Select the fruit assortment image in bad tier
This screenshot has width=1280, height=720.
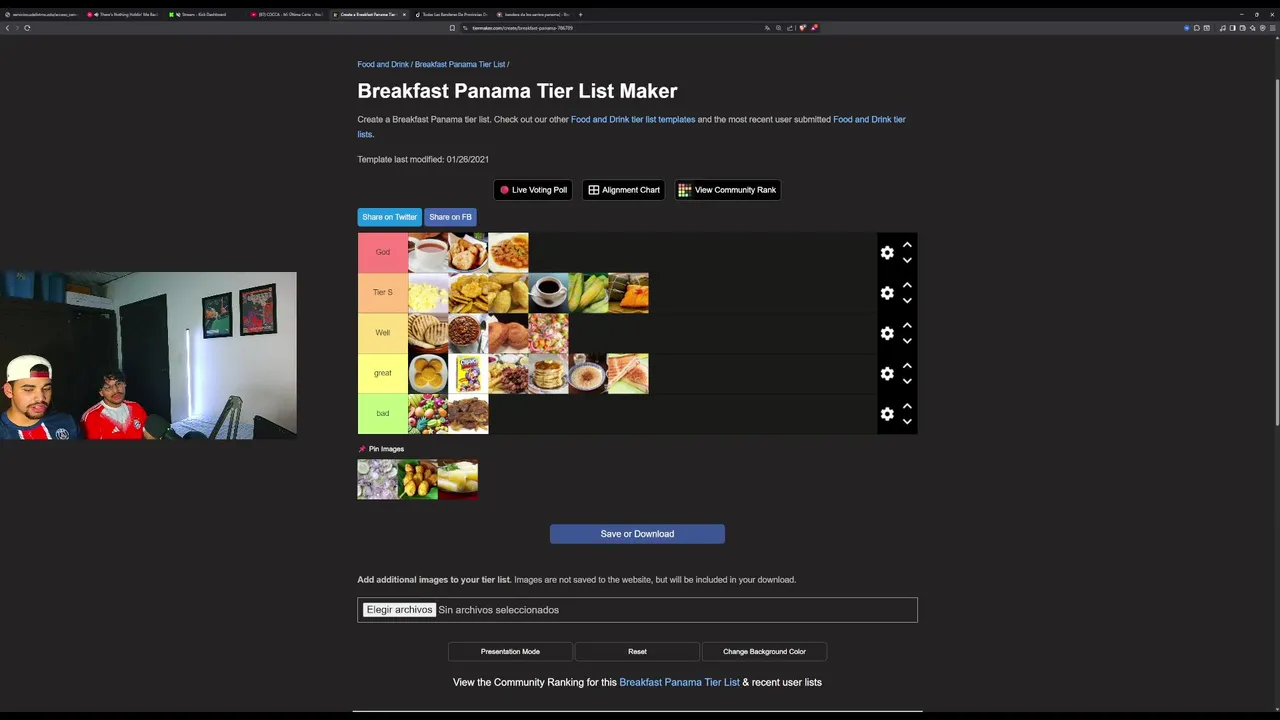tap(428, 414)
